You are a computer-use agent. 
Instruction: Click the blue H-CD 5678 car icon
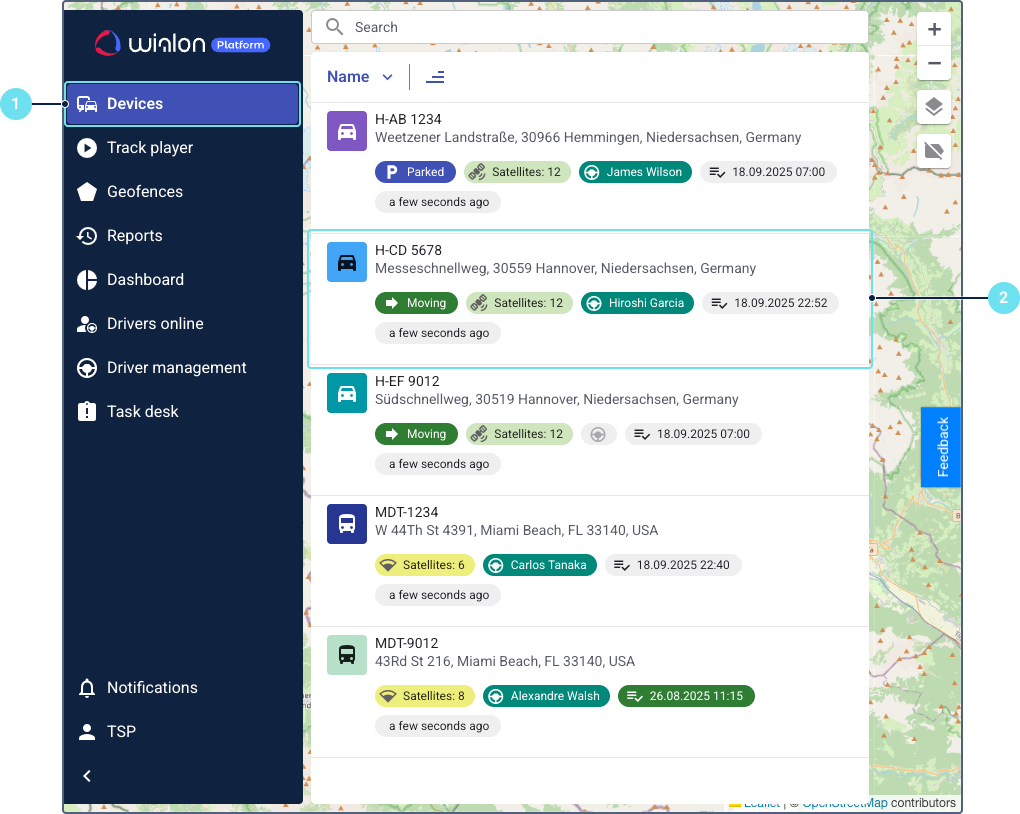click(x=347, y=262)
